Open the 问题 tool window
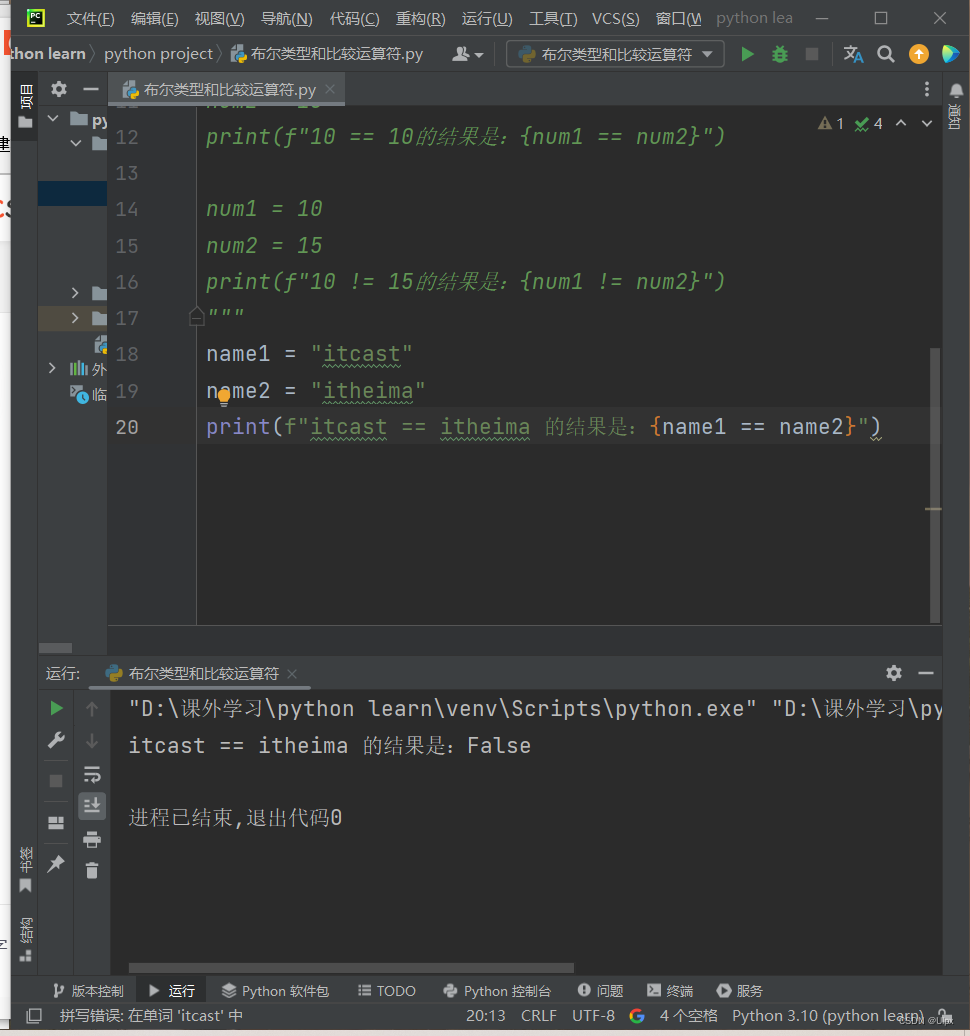 point(600,990)
